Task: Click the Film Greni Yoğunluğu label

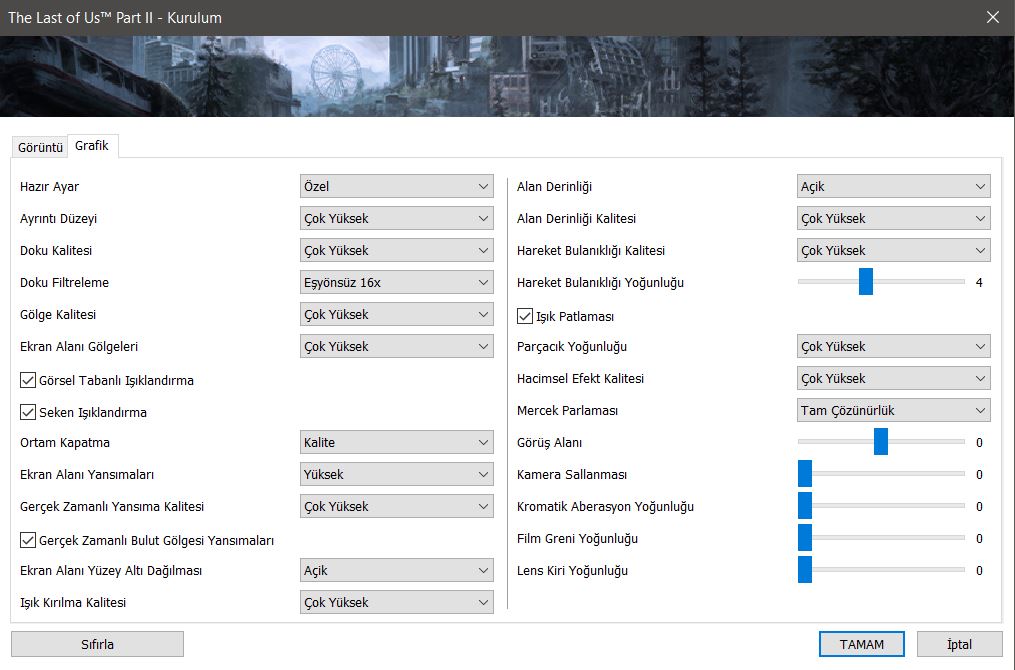Action: click(577, 539)
